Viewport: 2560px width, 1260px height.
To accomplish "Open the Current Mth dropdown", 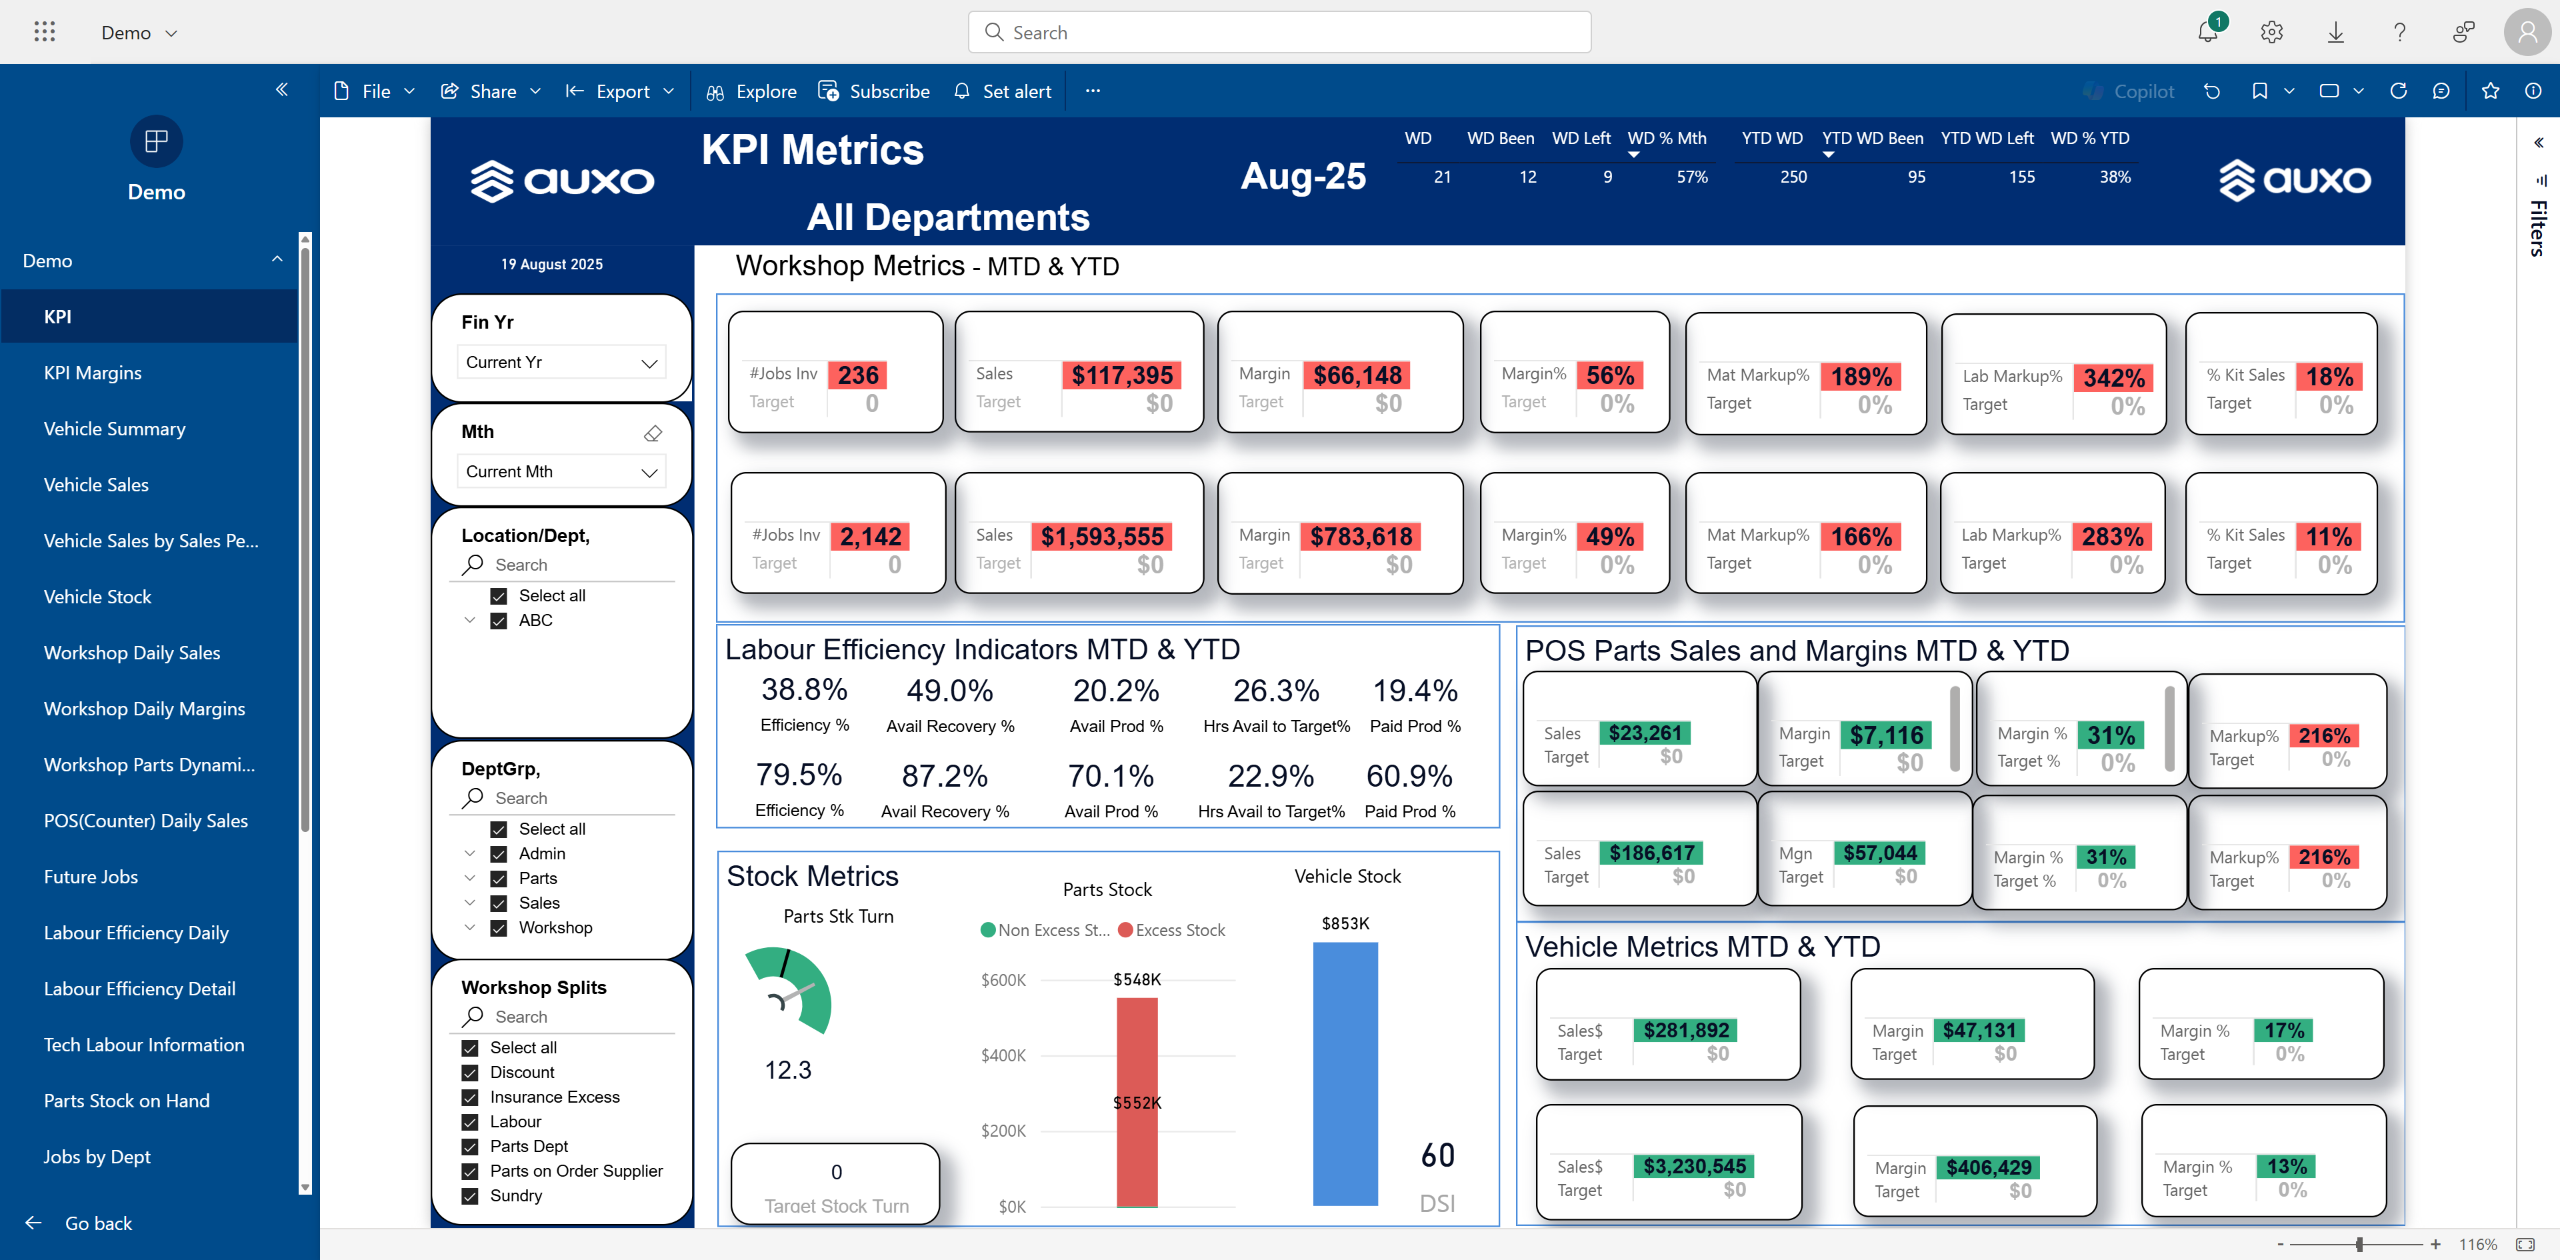I will tap(561, 472).
